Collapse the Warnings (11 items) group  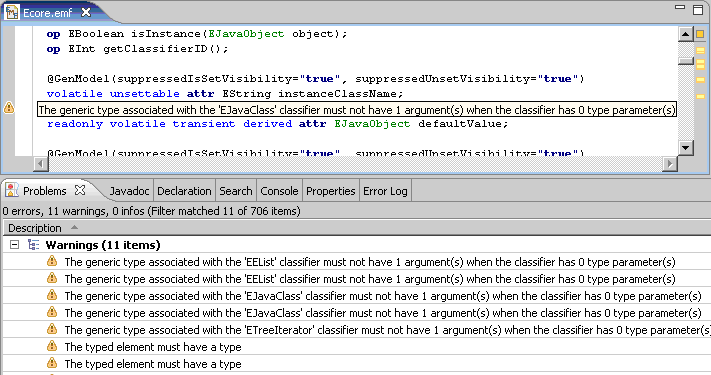tap(15, 245)
